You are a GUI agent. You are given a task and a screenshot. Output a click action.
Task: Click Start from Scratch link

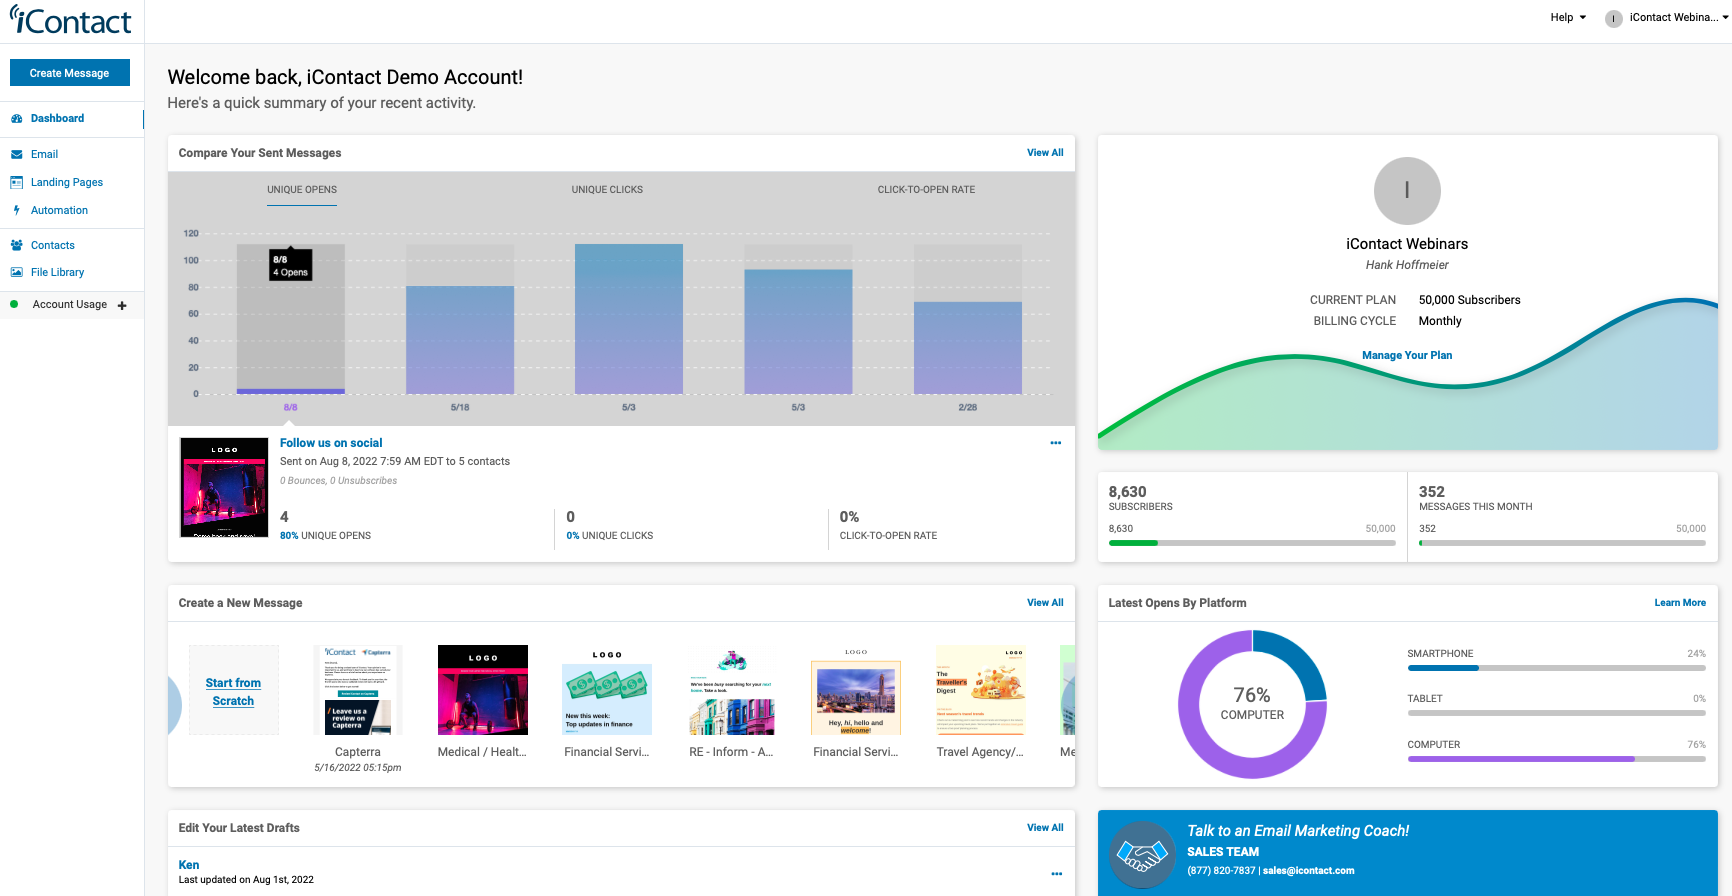233,692
